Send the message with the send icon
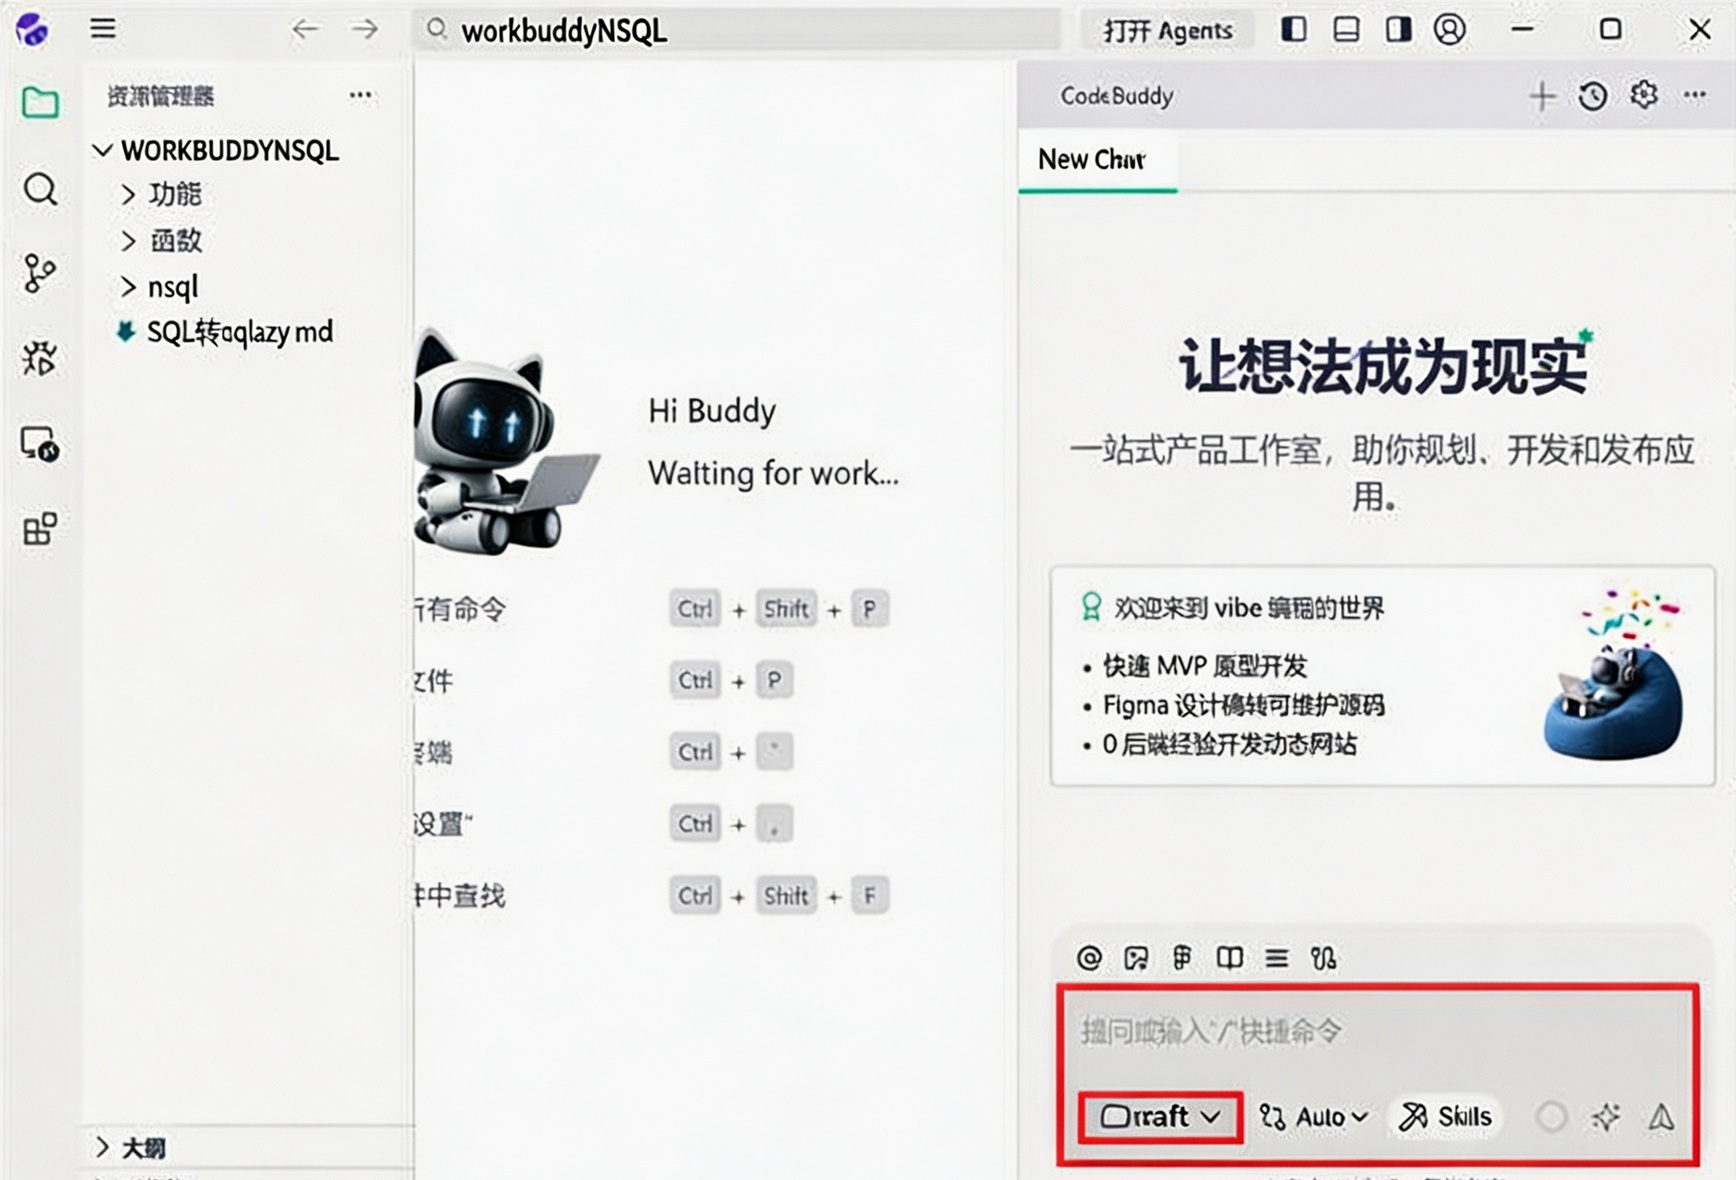Screen dimensions: 1736x1180 point(1661,1116)
